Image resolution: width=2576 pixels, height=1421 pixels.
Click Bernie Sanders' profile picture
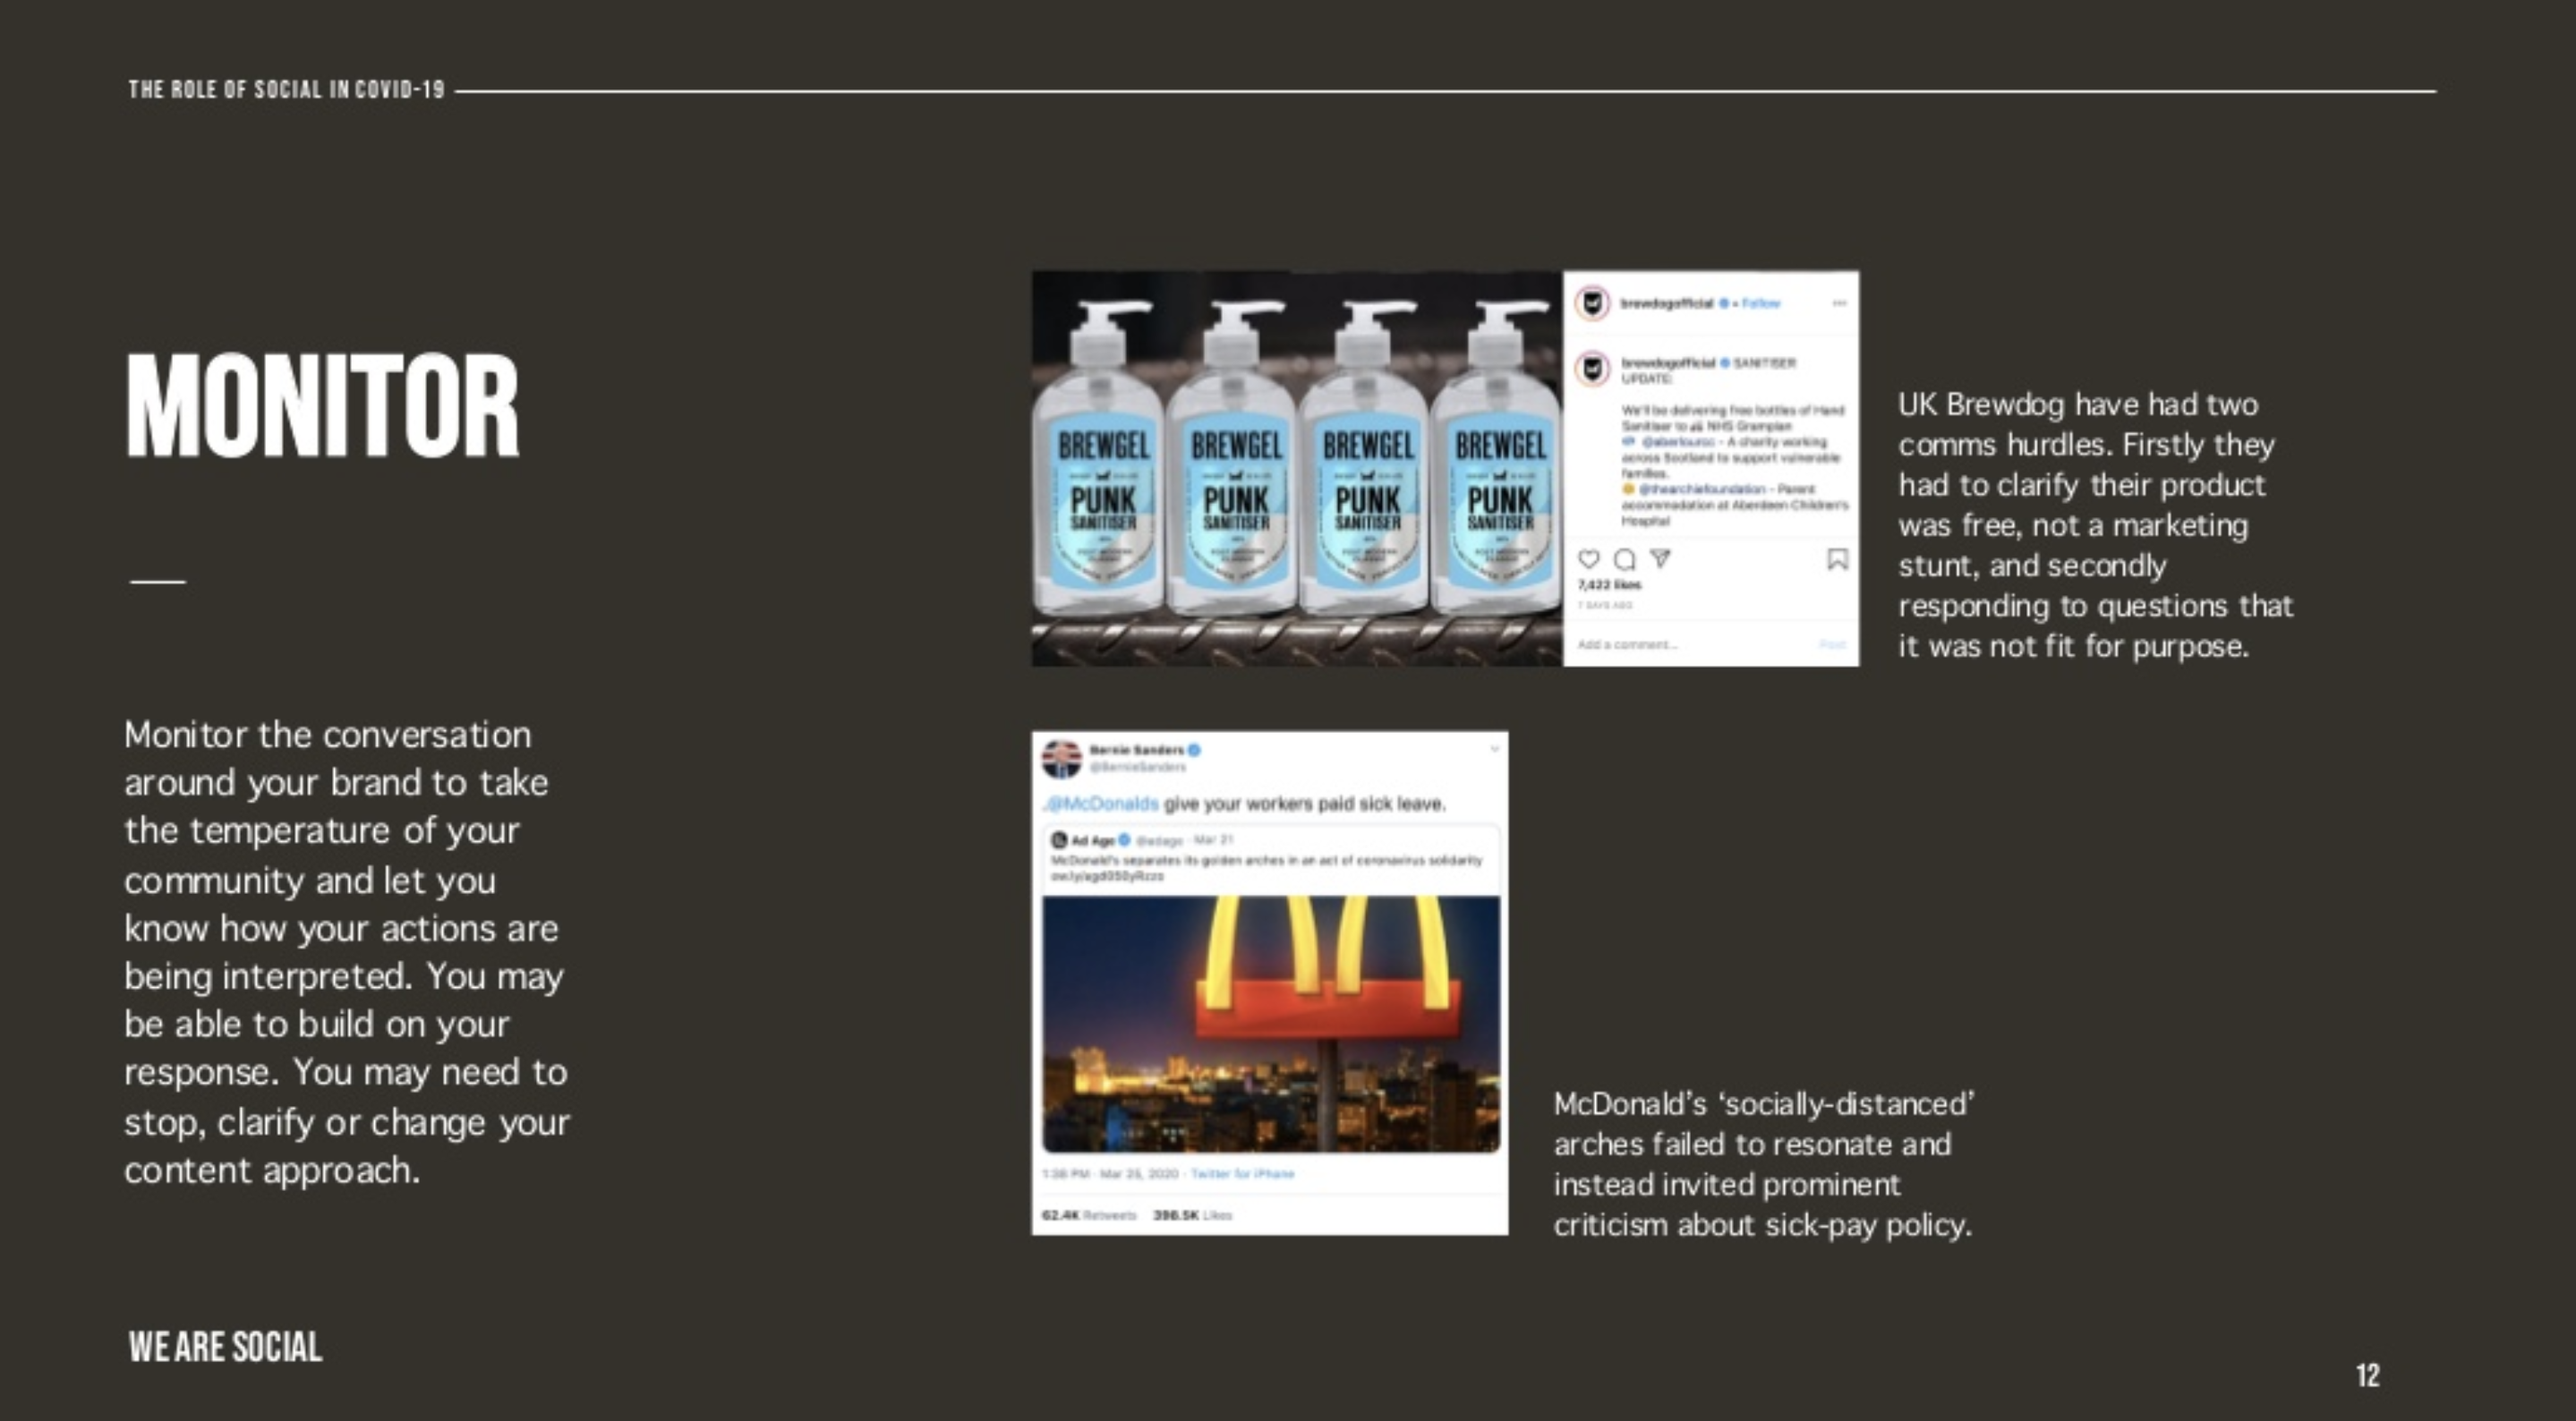tap(1061, 758)
